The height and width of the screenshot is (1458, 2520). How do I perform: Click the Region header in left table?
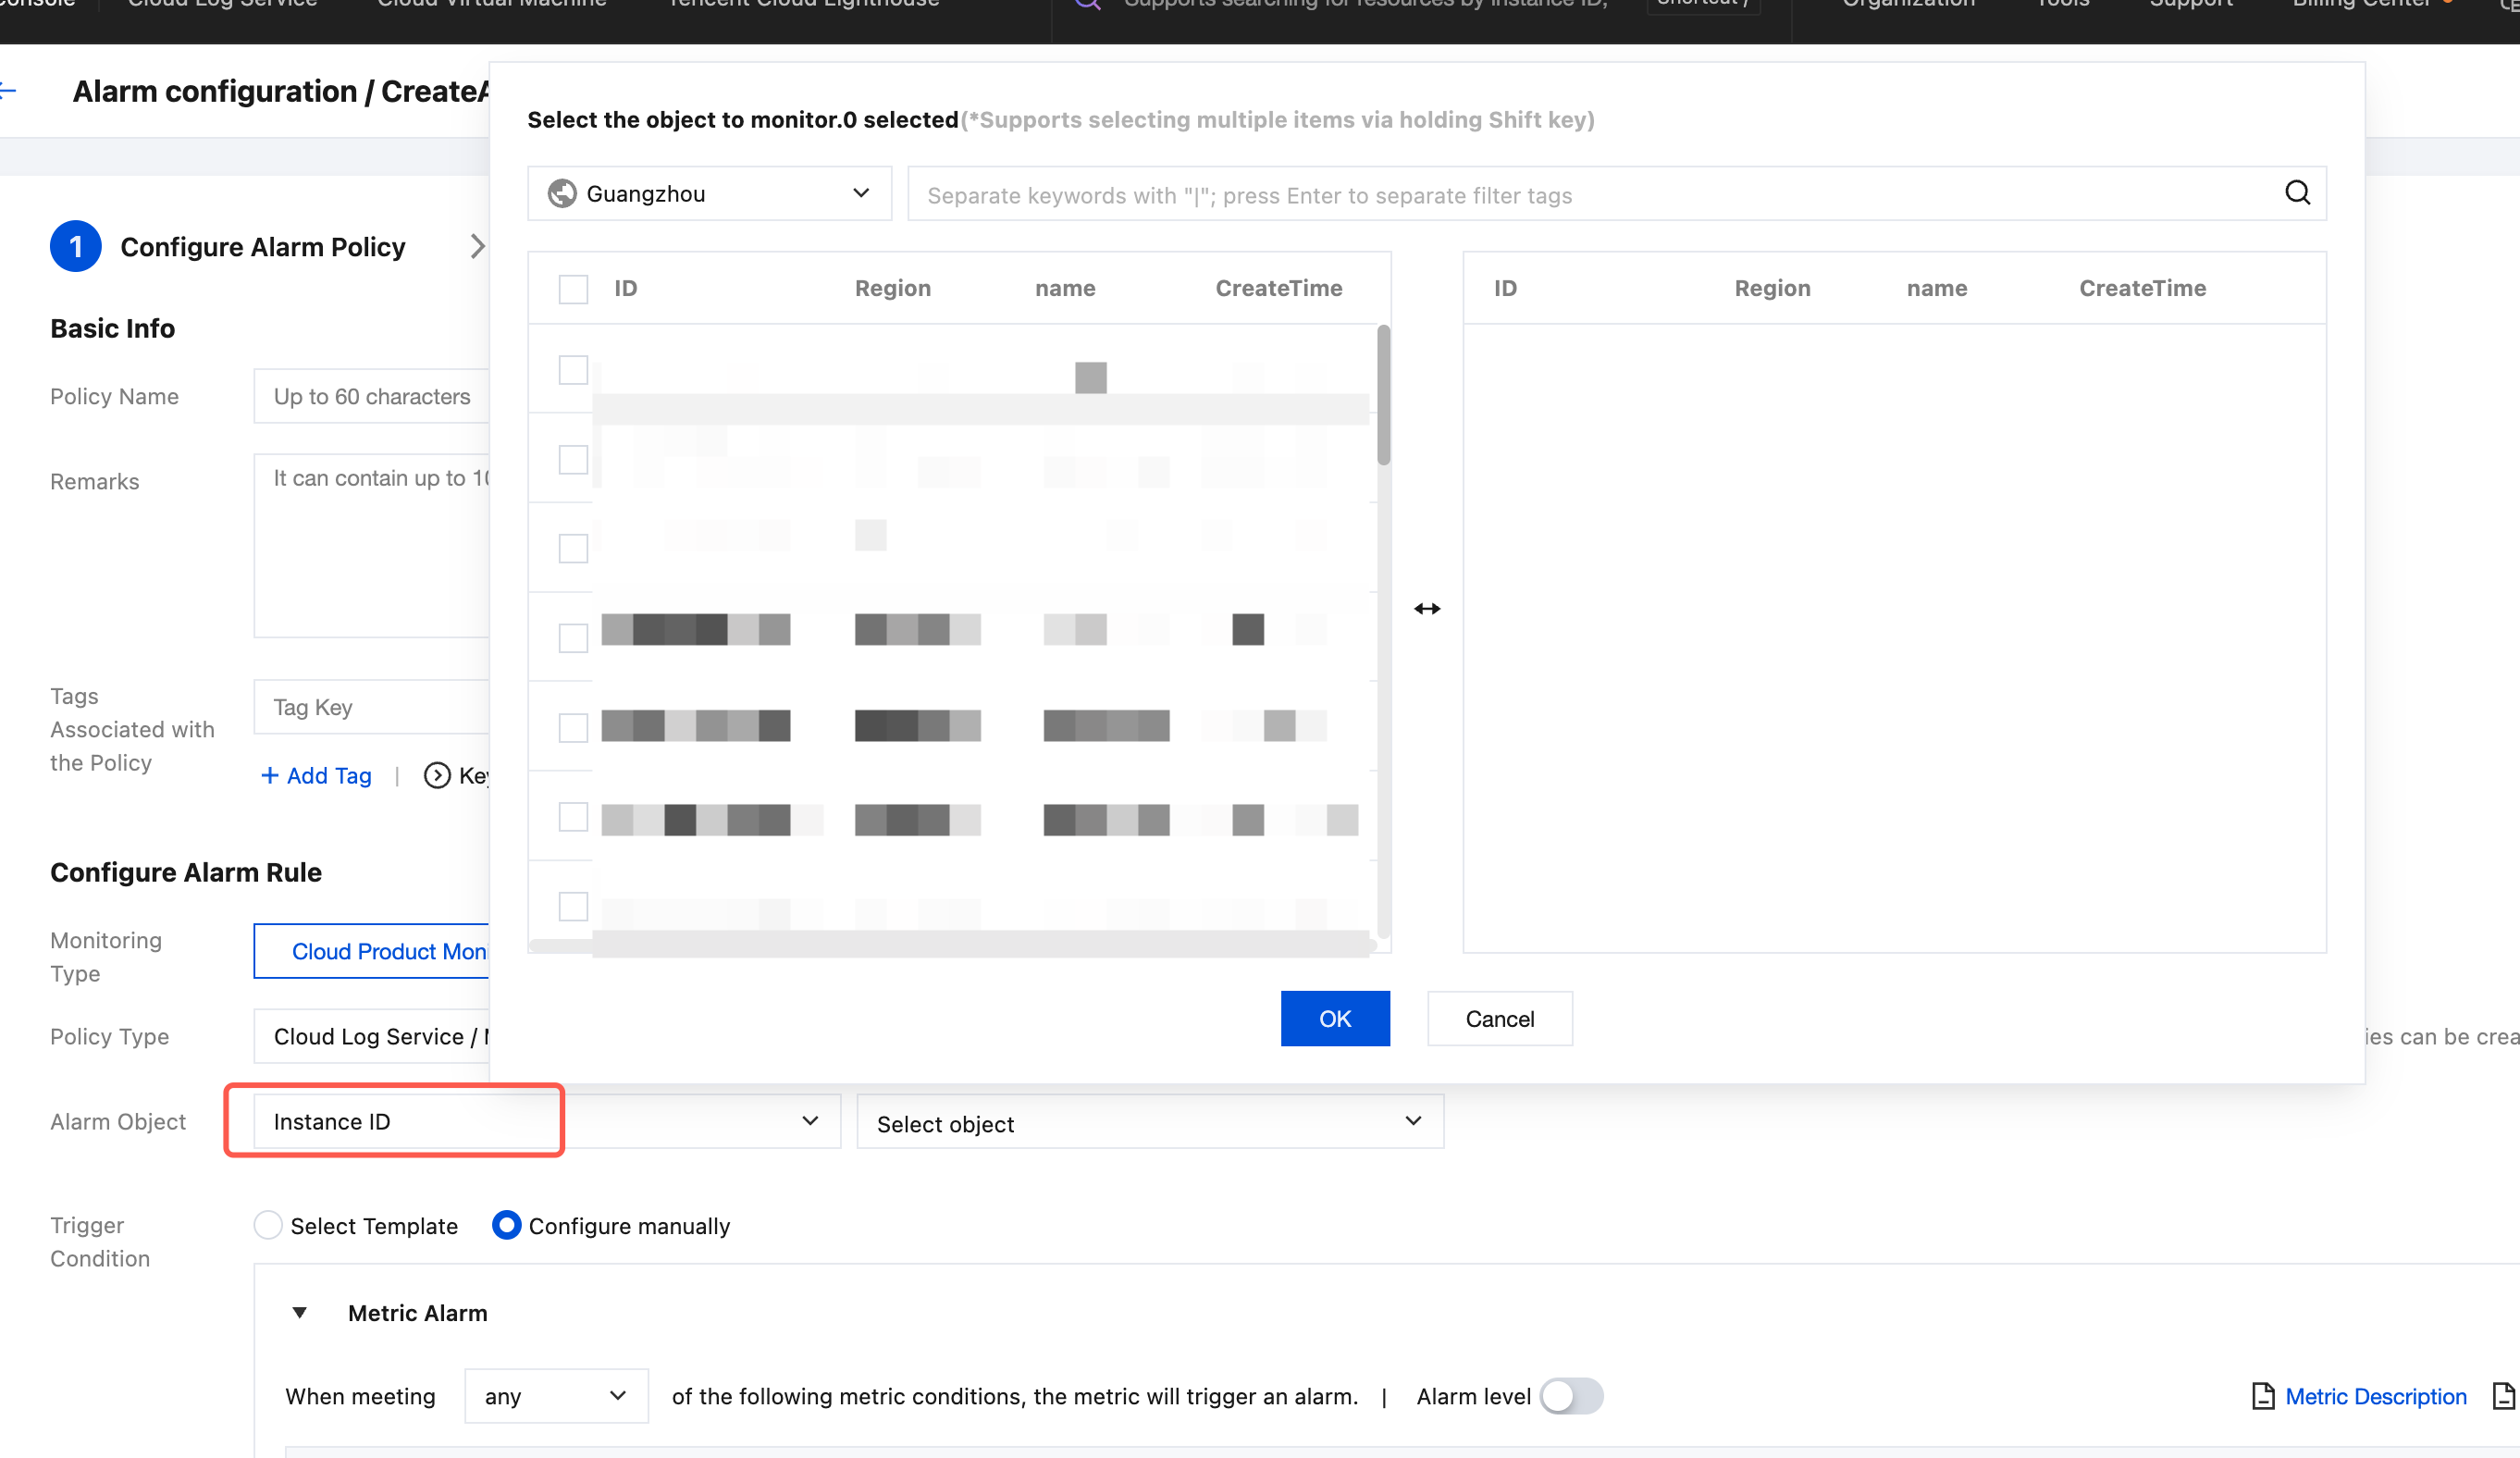(x=892, y=288)
